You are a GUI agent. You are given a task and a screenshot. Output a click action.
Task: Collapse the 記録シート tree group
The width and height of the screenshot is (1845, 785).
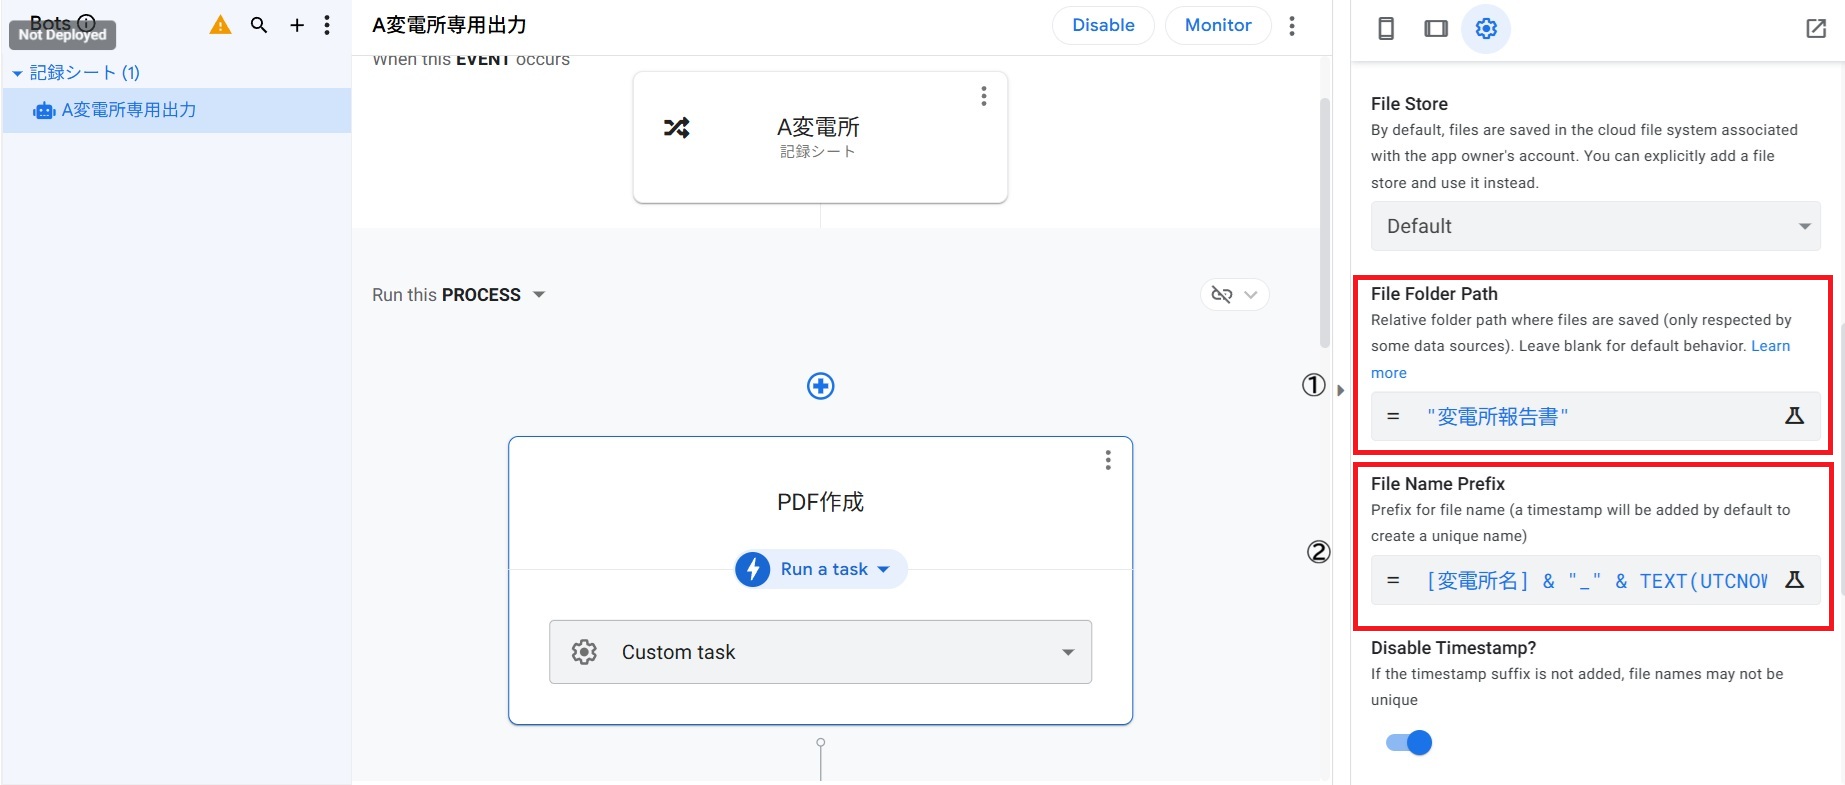click(17, 73)
